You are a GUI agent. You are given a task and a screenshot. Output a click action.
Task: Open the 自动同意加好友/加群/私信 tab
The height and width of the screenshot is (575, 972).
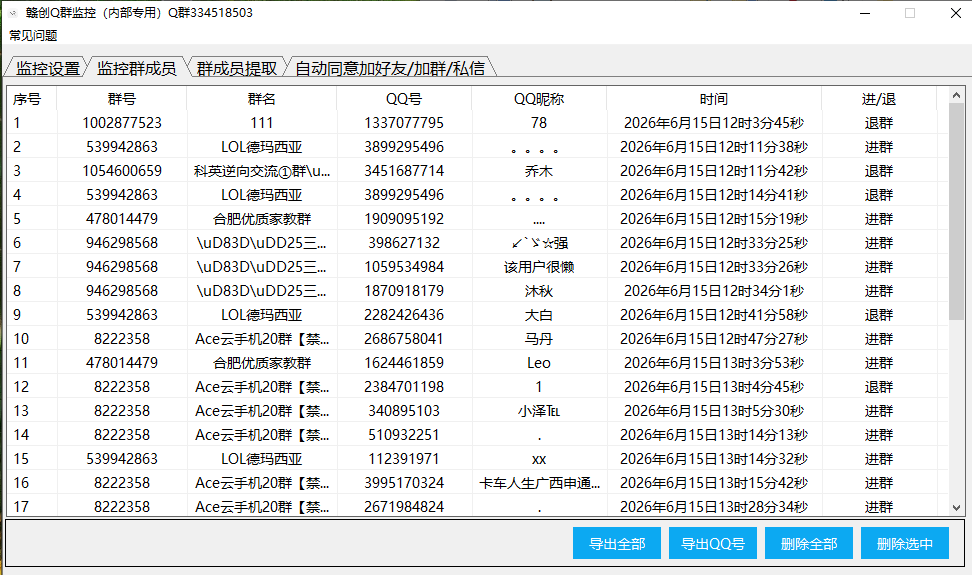[390, 68]
